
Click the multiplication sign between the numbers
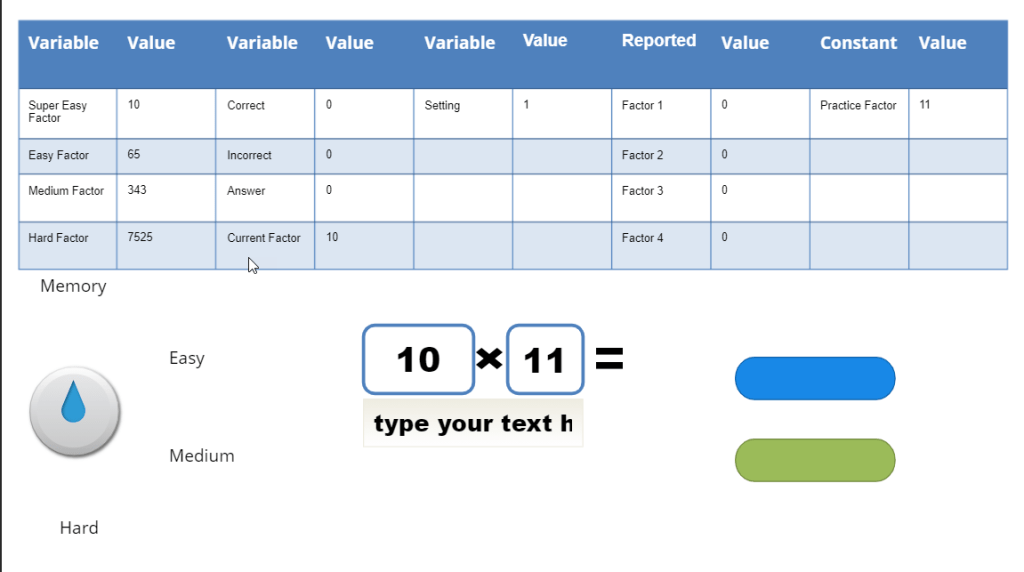489,358
